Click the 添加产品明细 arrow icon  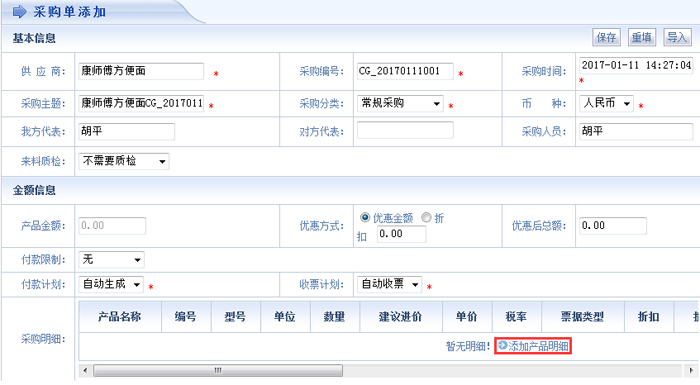(x=503, y=345)
